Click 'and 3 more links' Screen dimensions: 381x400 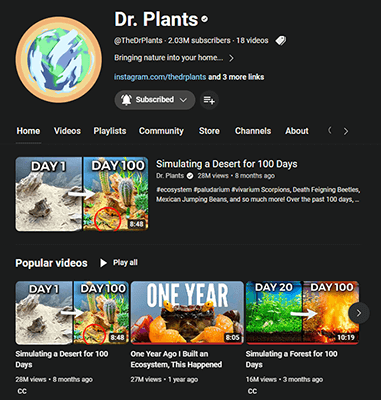tap(236, 77)
